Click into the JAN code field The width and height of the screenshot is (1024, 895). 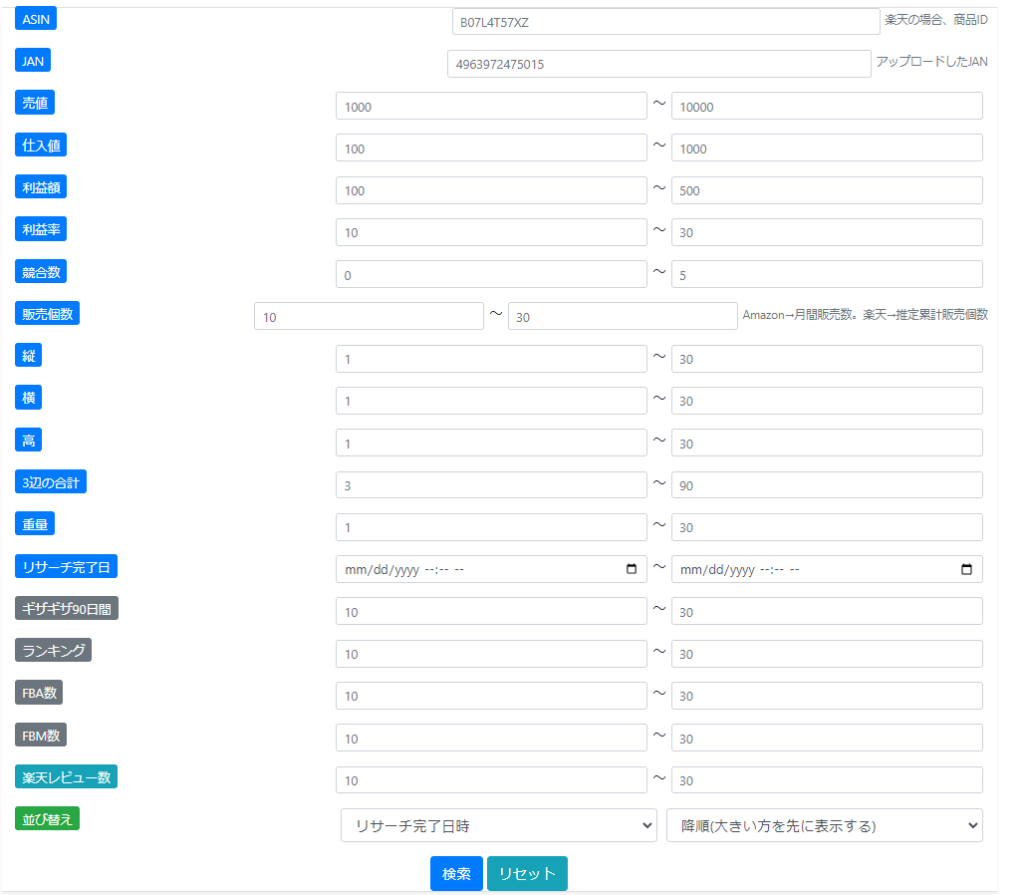(659, 64)
